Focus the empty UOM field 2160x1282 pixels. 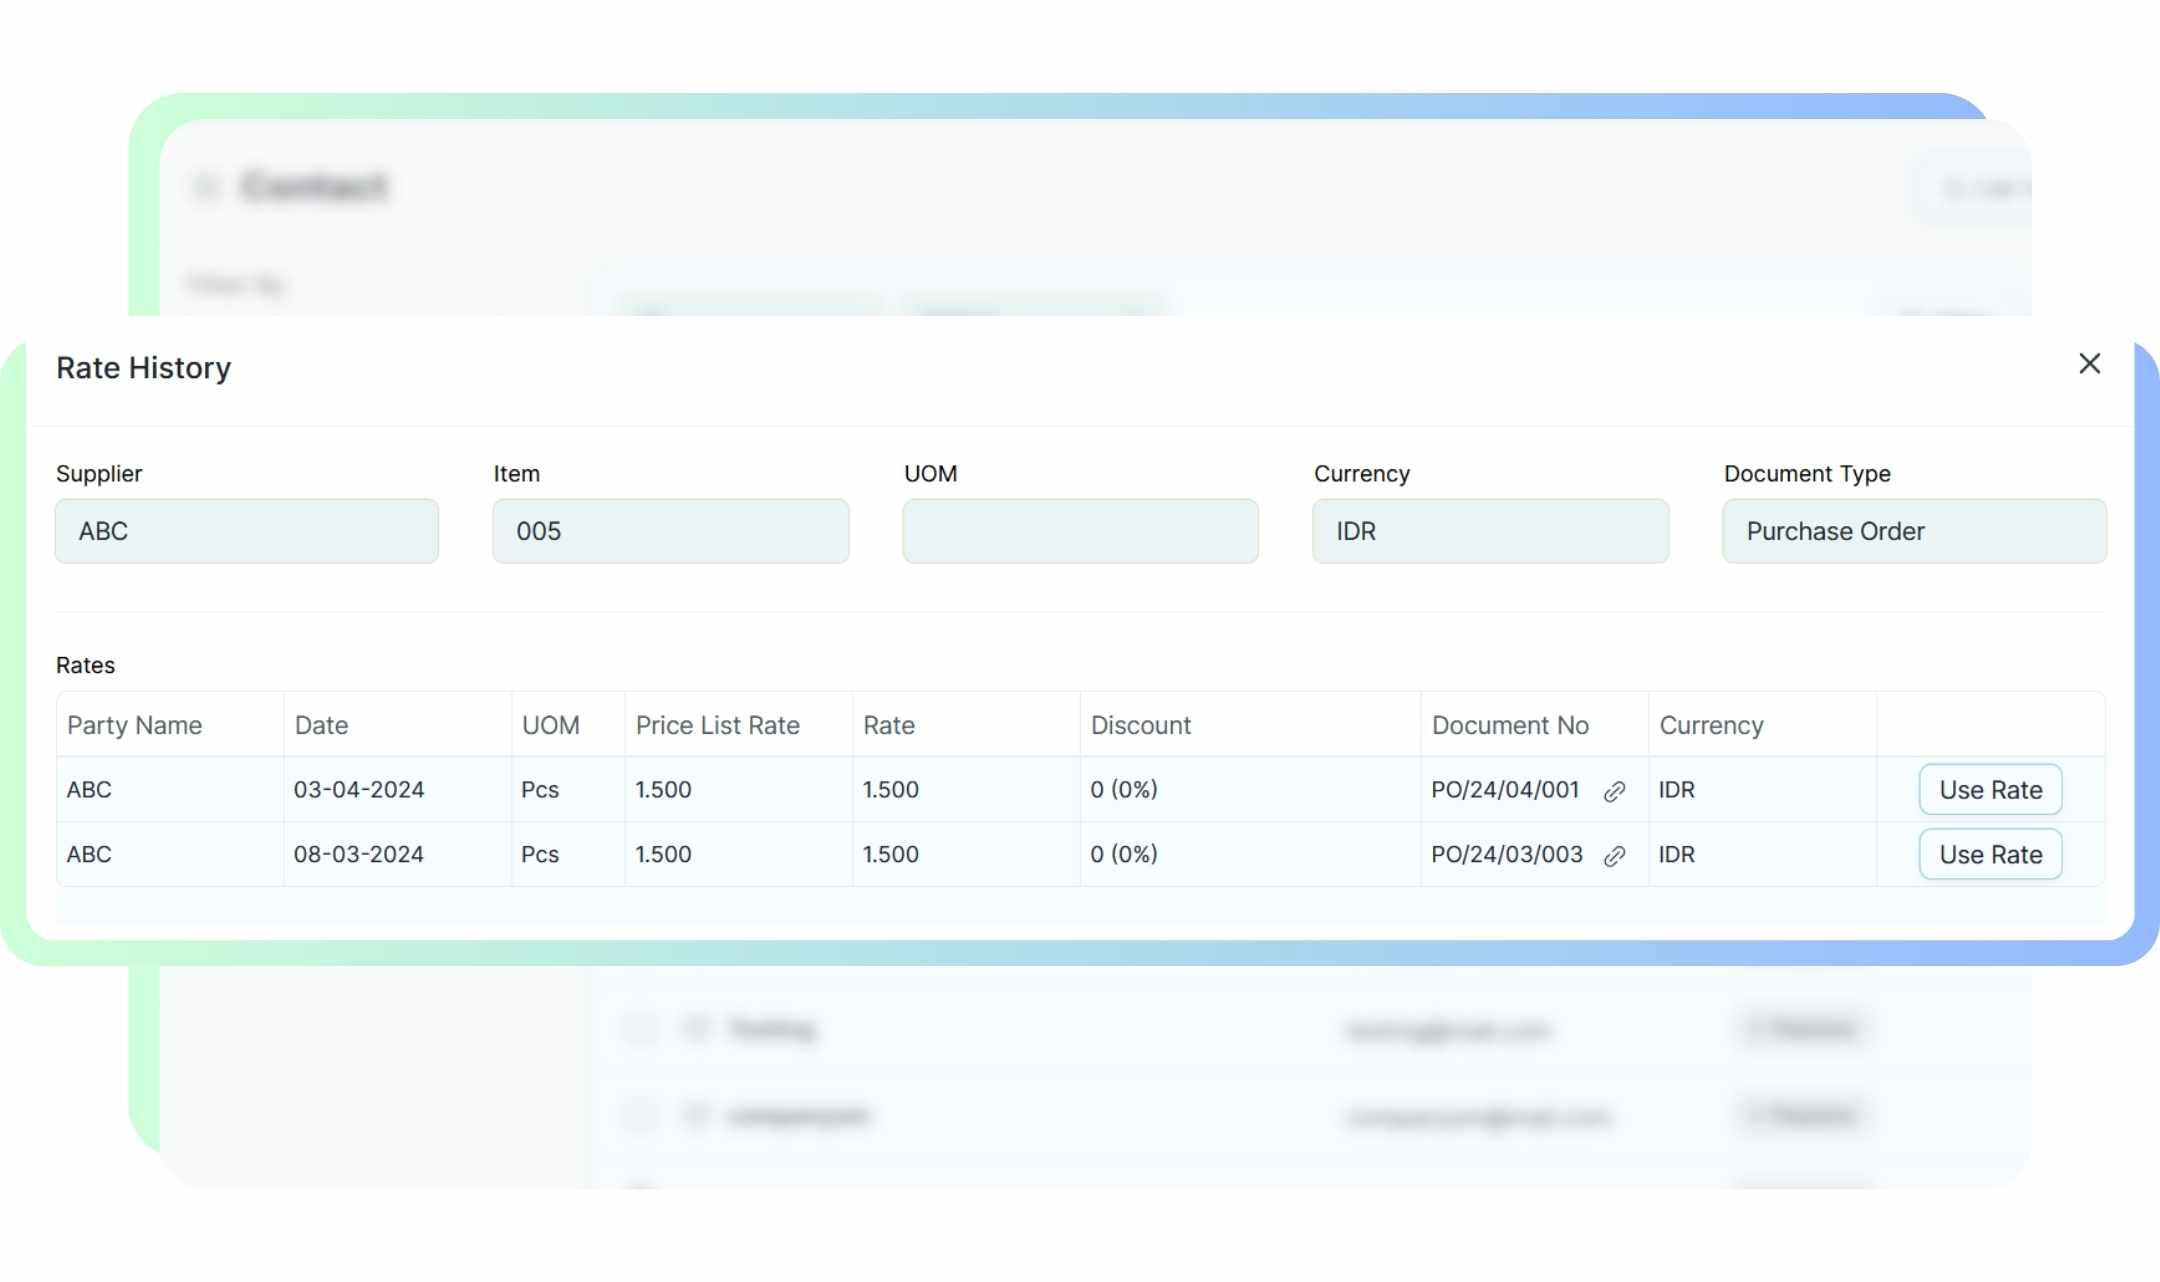pos(1080,531)
